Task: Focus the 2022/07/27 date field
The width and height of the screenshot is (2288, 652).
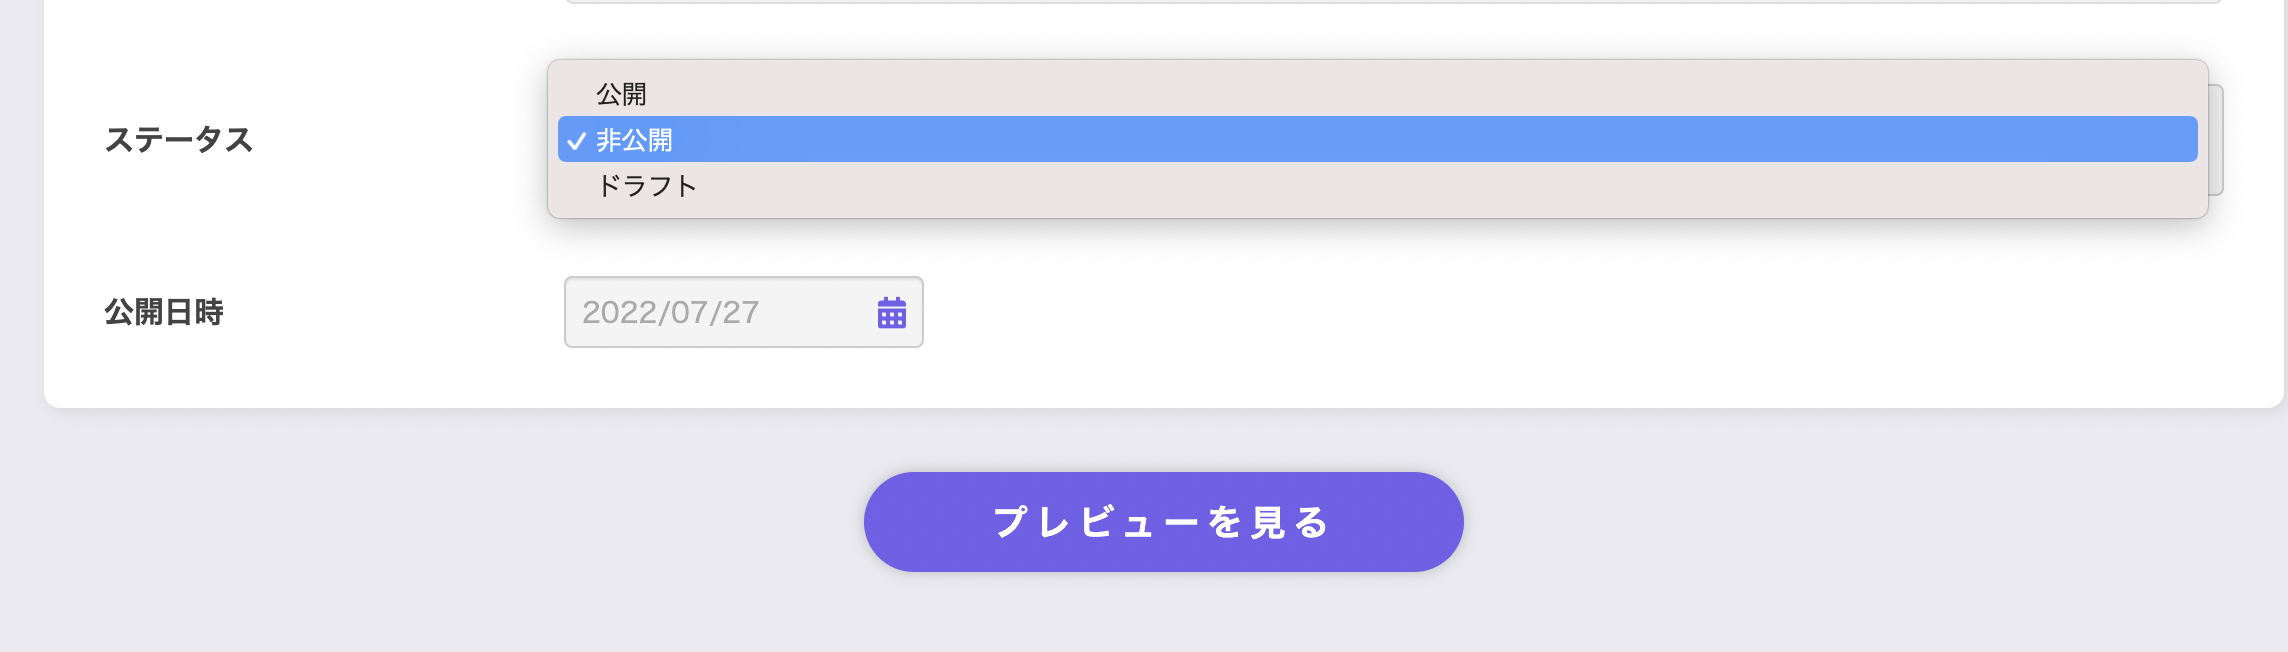Action: click(x=743, y=312)
